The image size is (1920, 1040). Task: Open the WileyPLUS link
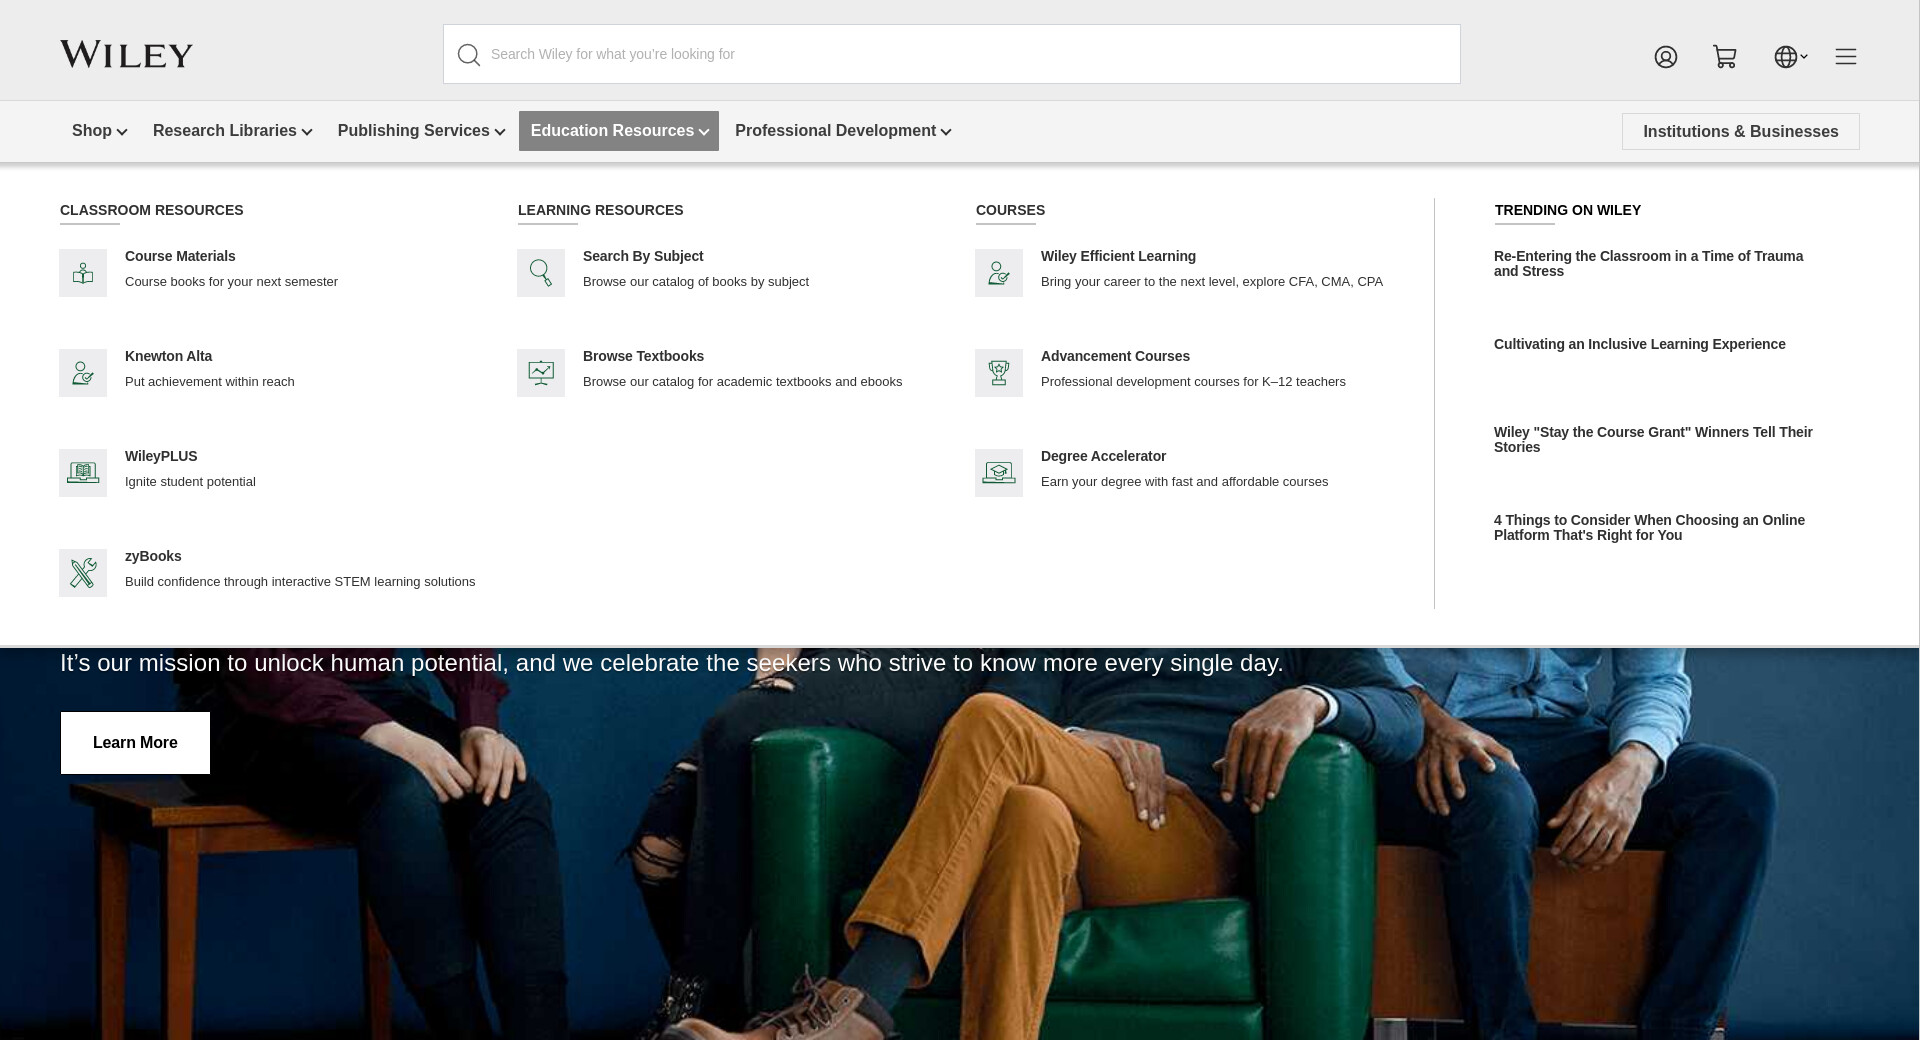tap(161, 456)
